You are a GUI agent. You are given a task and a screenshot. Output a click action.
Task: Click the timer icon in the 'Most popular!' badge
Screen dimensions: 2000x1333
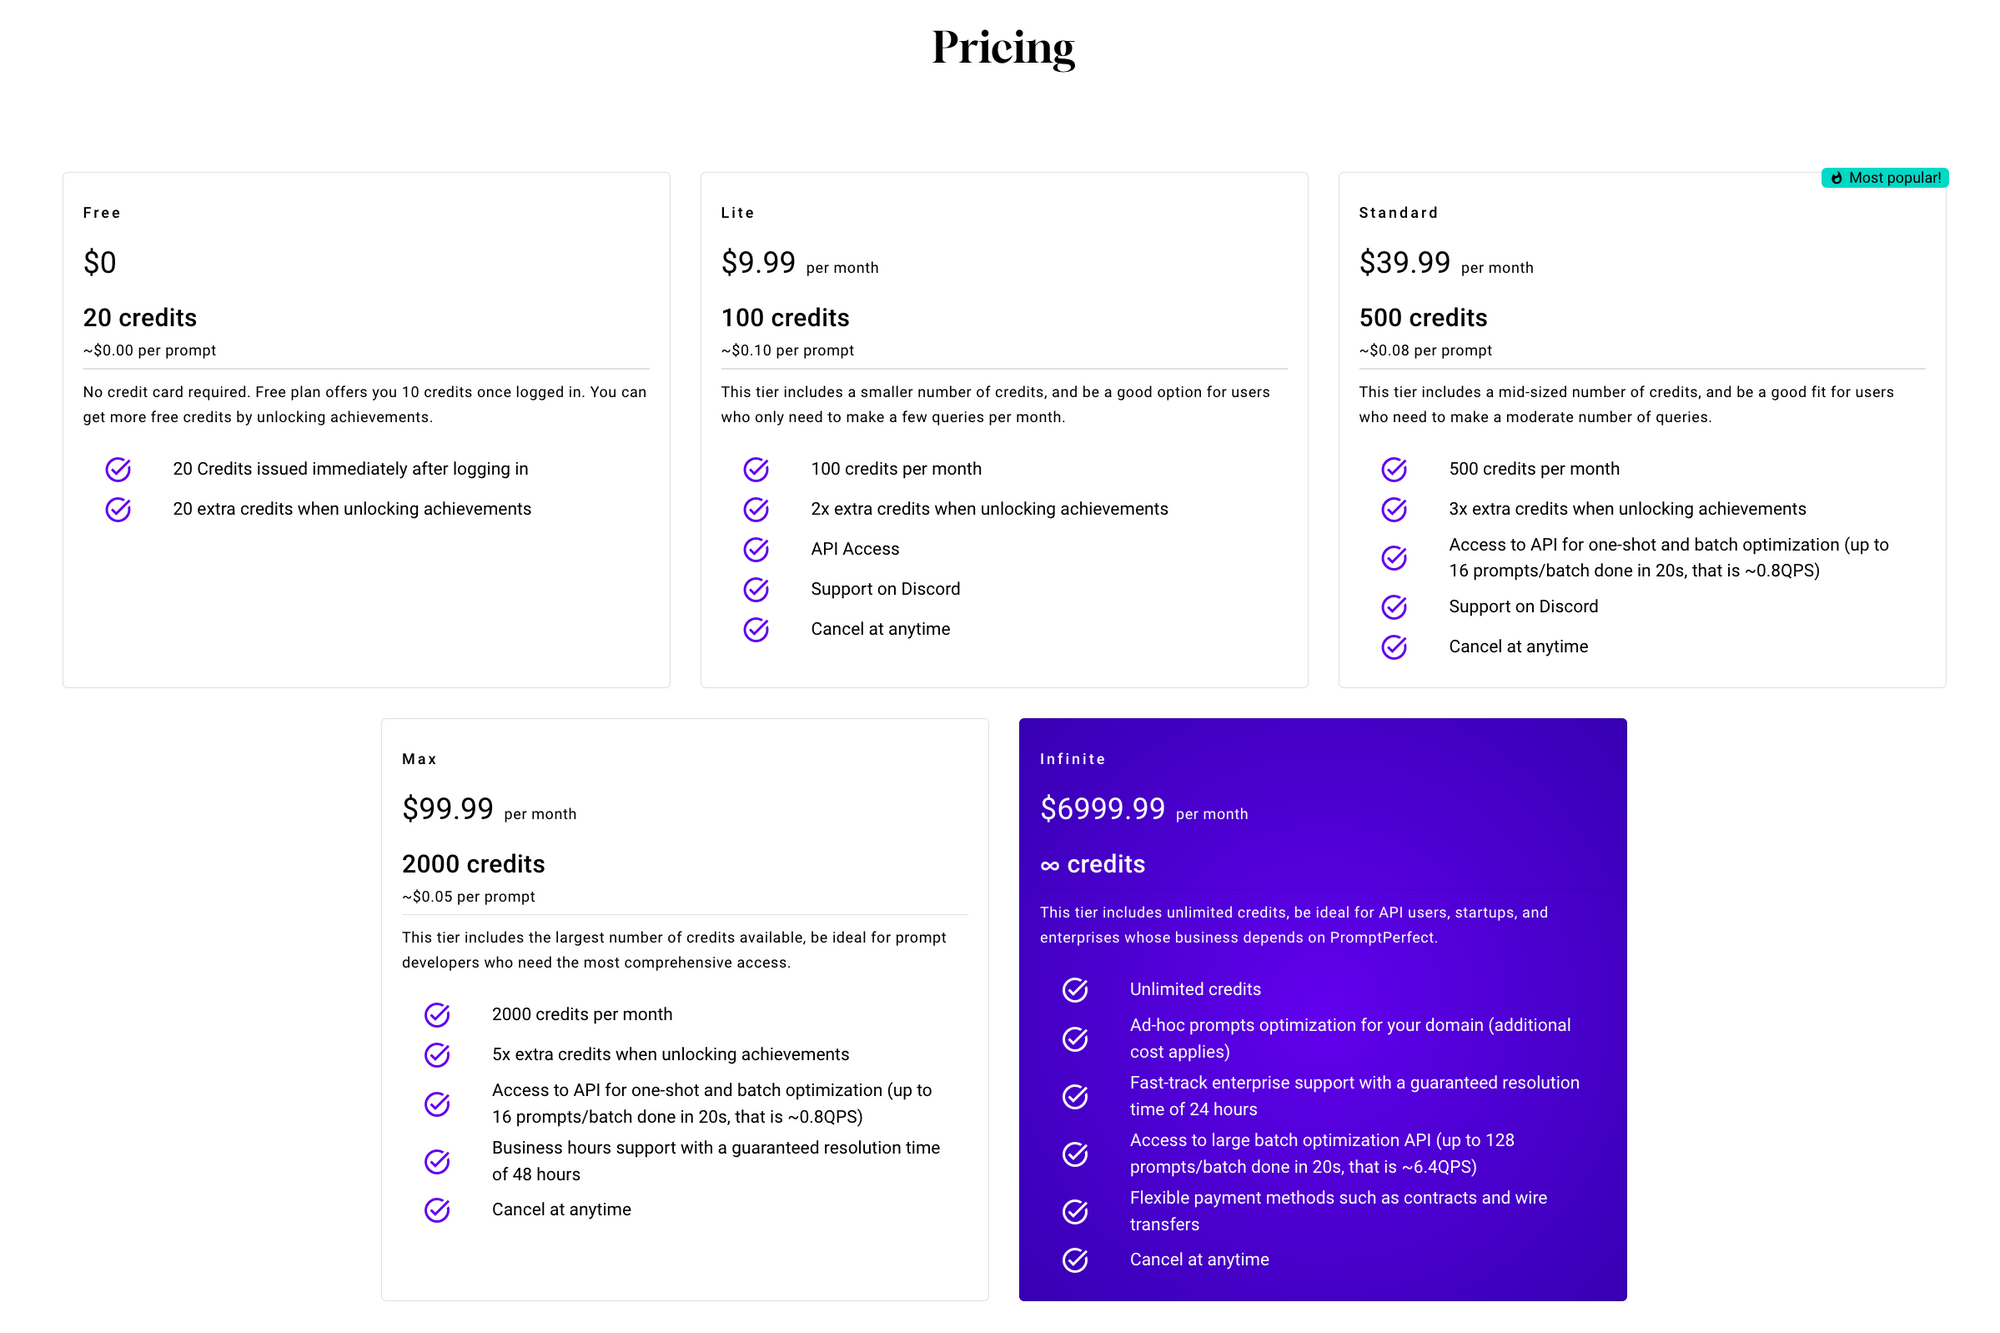pos(1837,178)
